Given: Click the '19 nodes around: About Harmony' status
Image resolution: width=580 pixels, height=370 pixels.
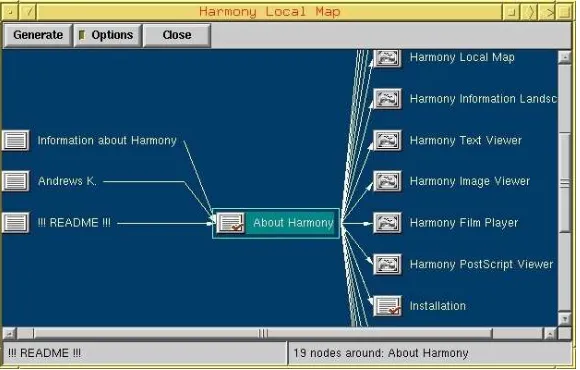Looking at the screenshot, I should 381,353.
